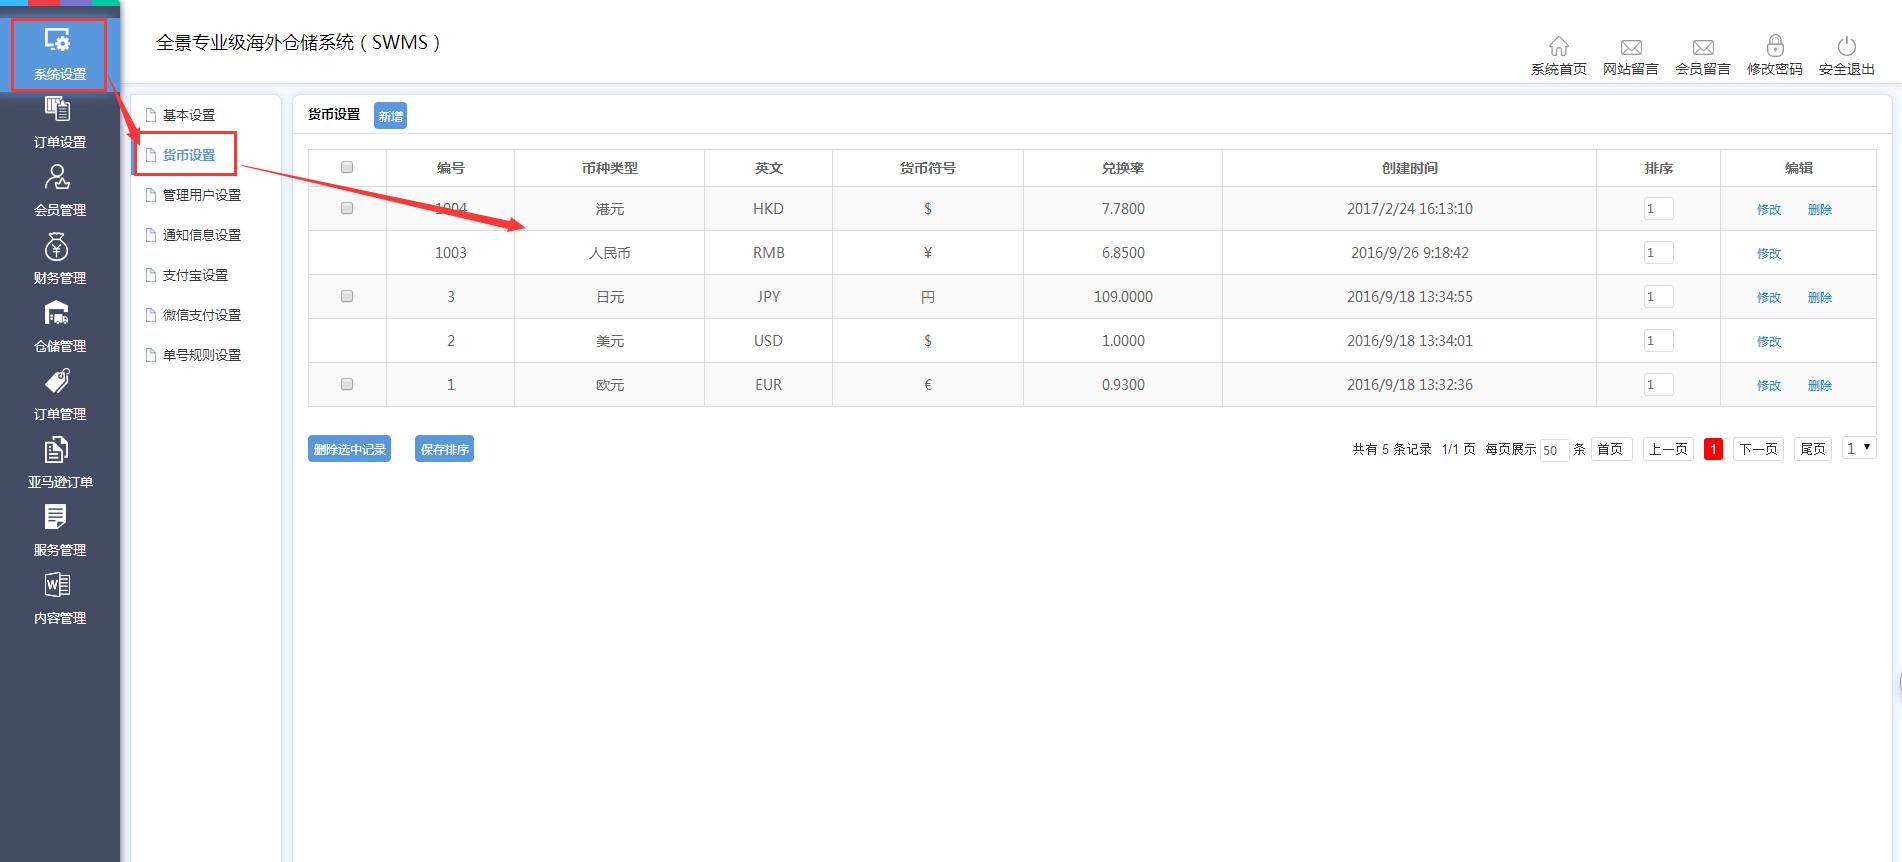Image resolution: width=1902 pixels, height=862 pixels.
Task: Select 单号规则设置 menu item
Action: point(201,355)
